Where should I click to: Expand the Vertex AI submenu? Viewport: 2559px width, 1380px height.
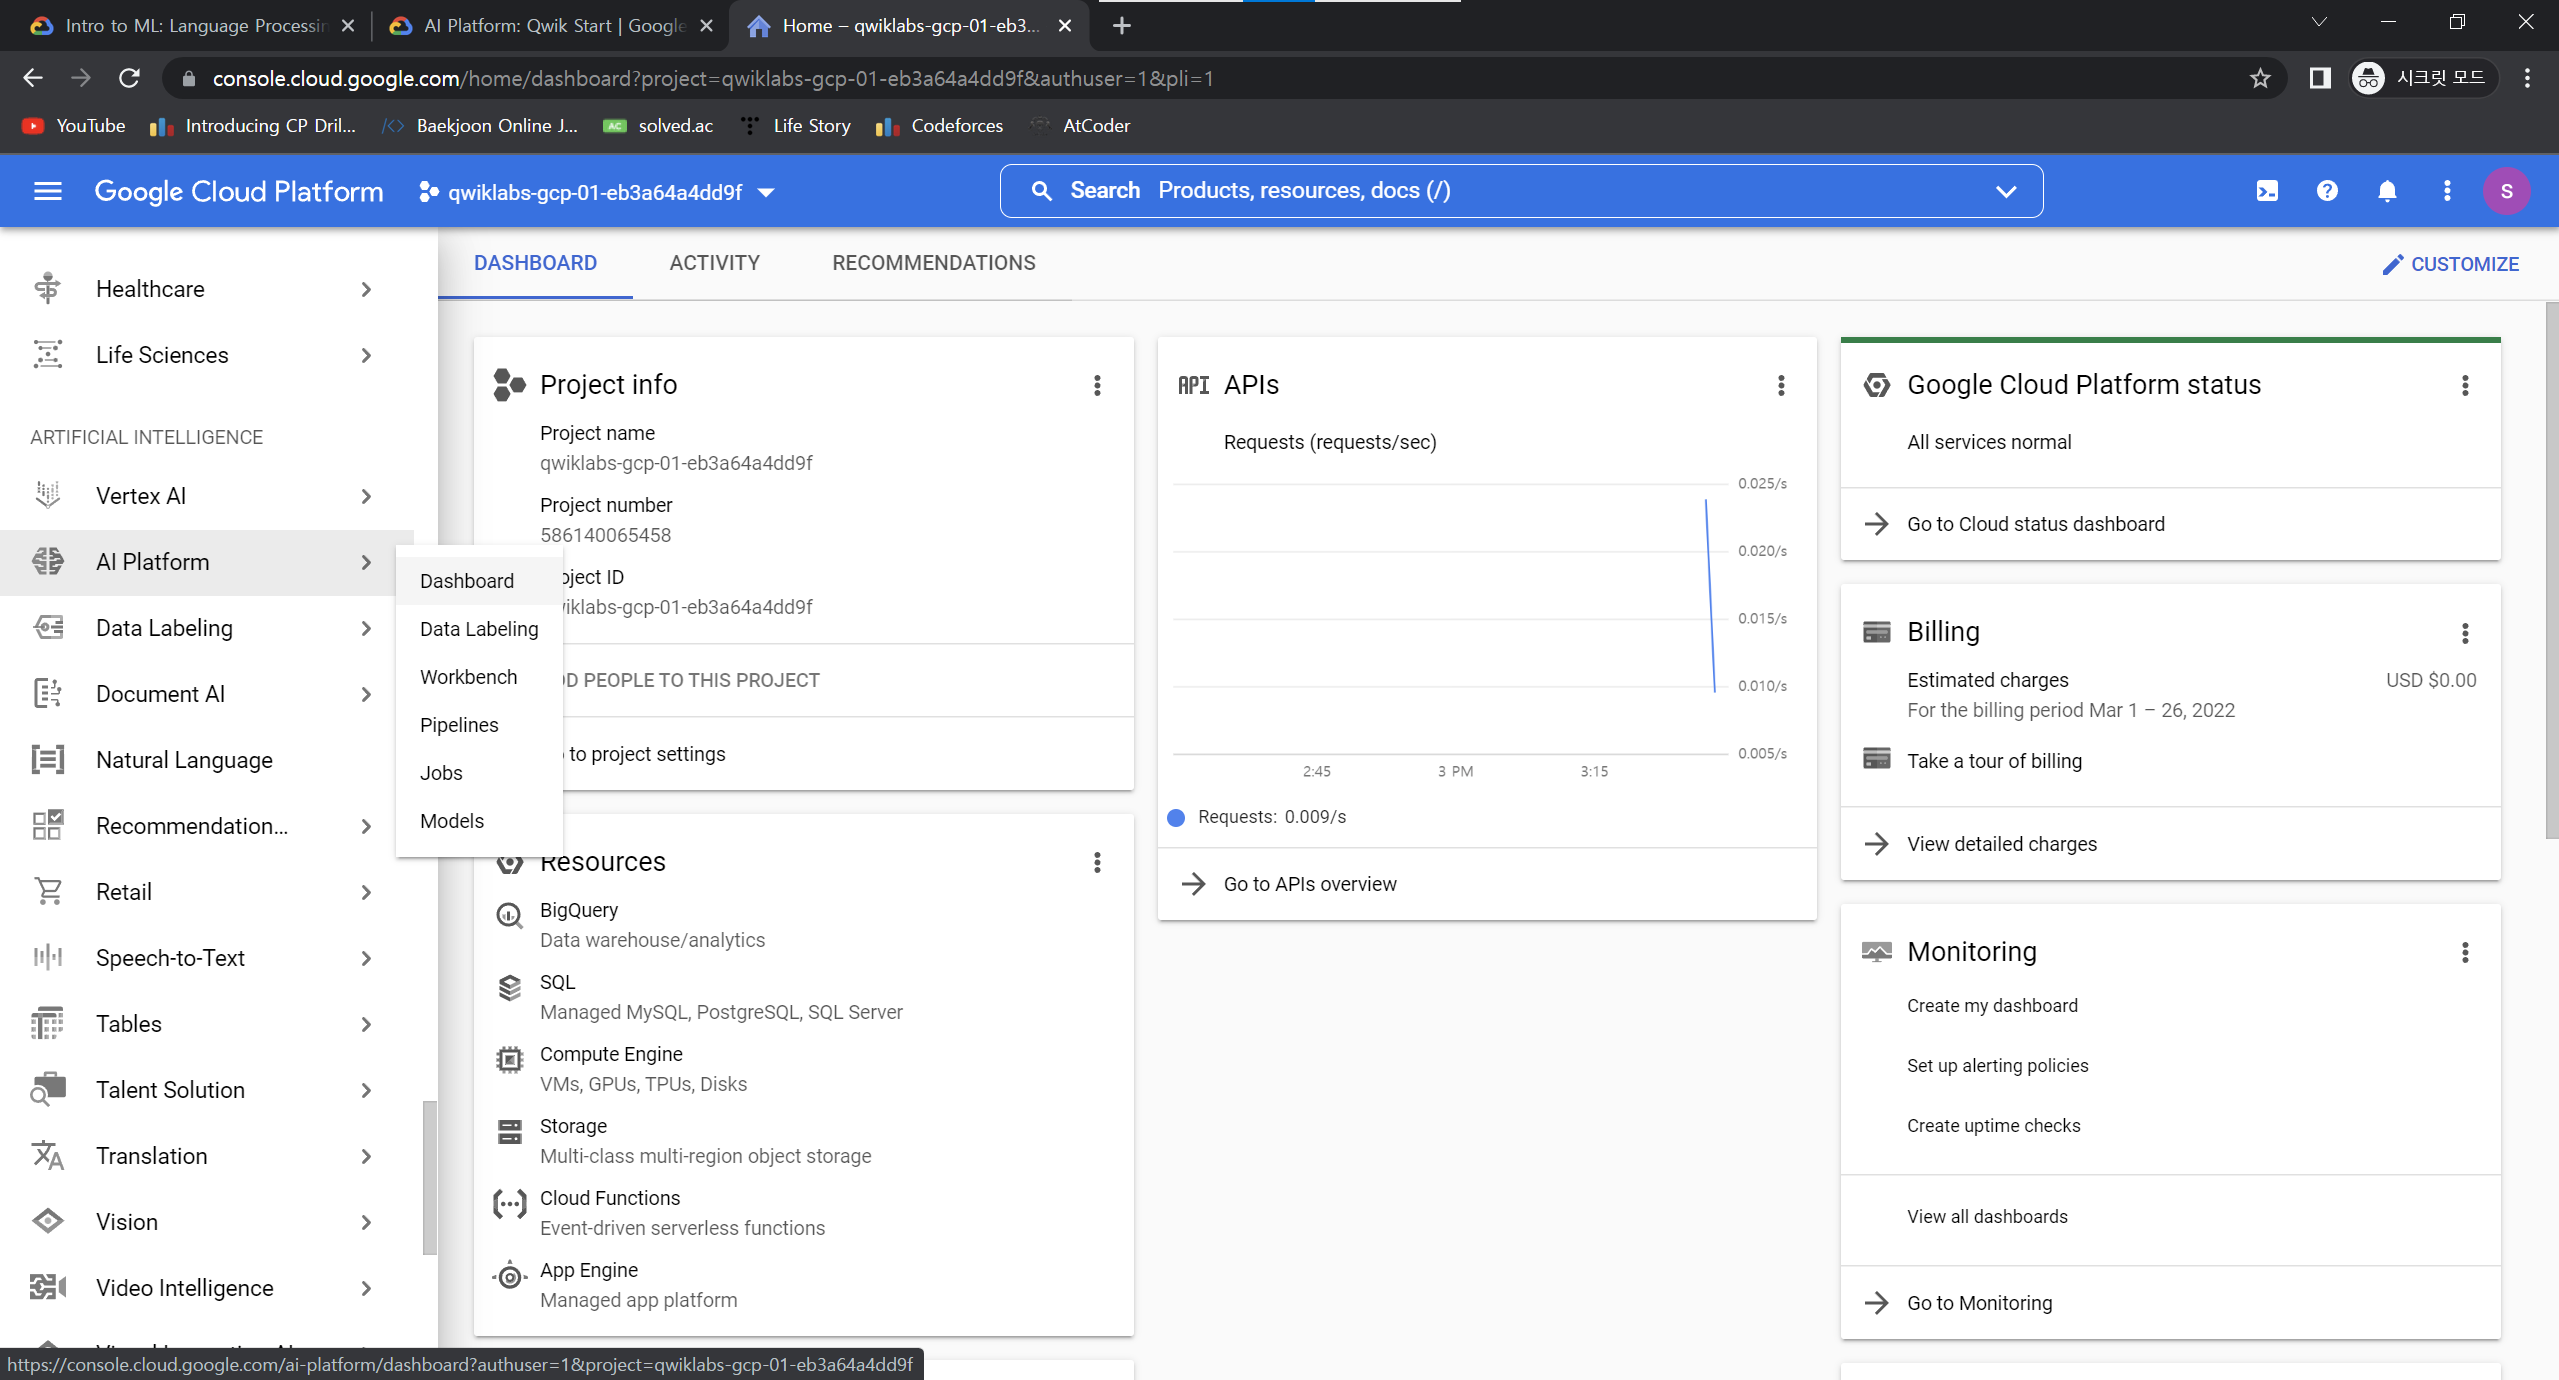pos(366,496)
